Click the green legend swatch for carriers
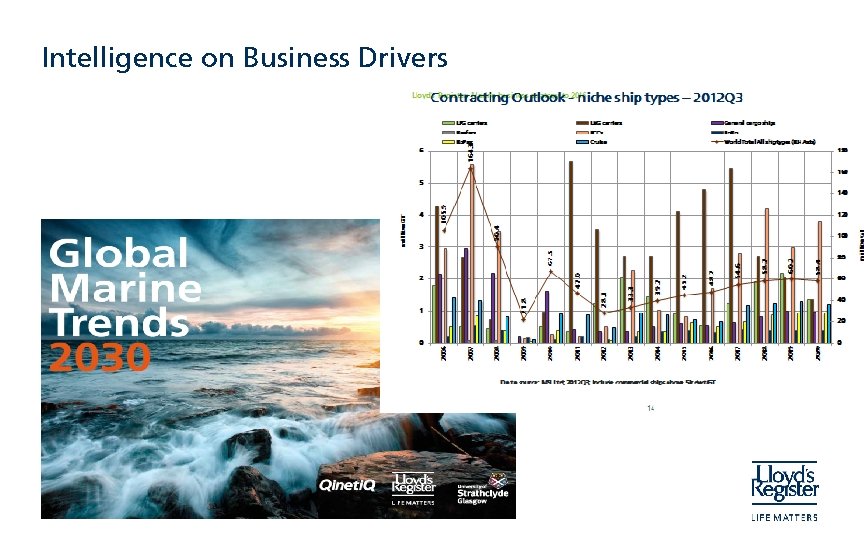The image size is (864, 540). (449, 123)
